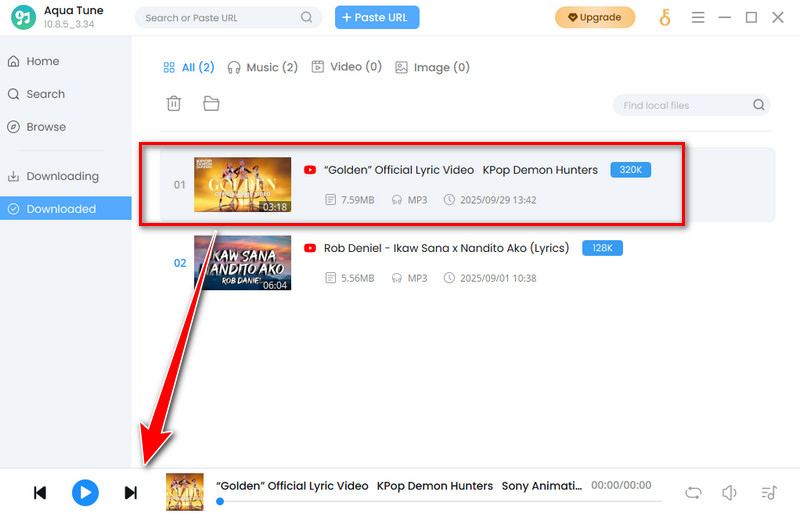Click MP3 format label of Rob Deniel track

click(x=417, y=278)
